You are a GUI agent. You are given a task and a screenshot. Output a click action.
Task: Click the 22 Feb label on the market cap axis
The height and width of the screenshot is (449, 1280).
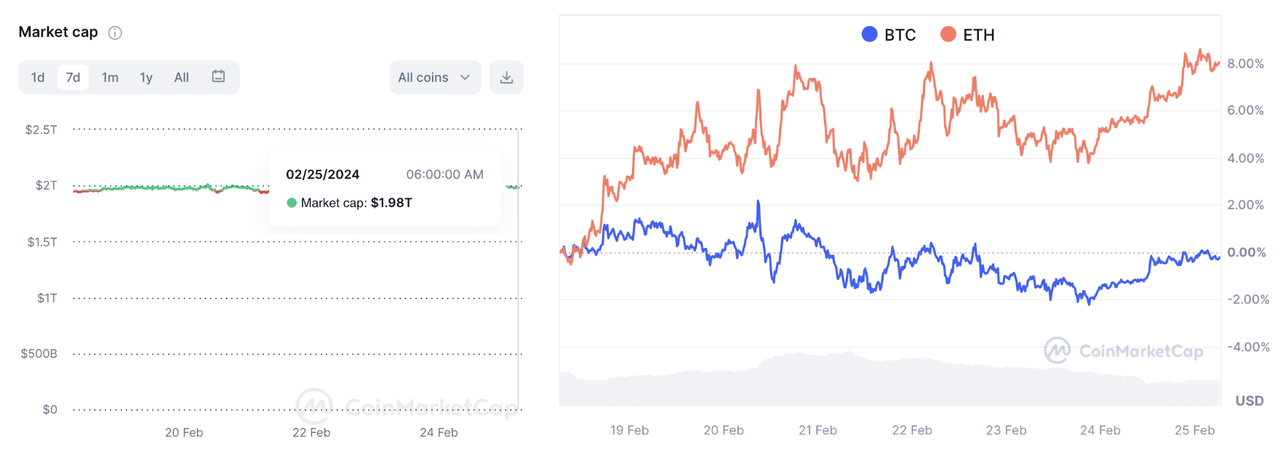pyautogui.click(x=311, y=433)
